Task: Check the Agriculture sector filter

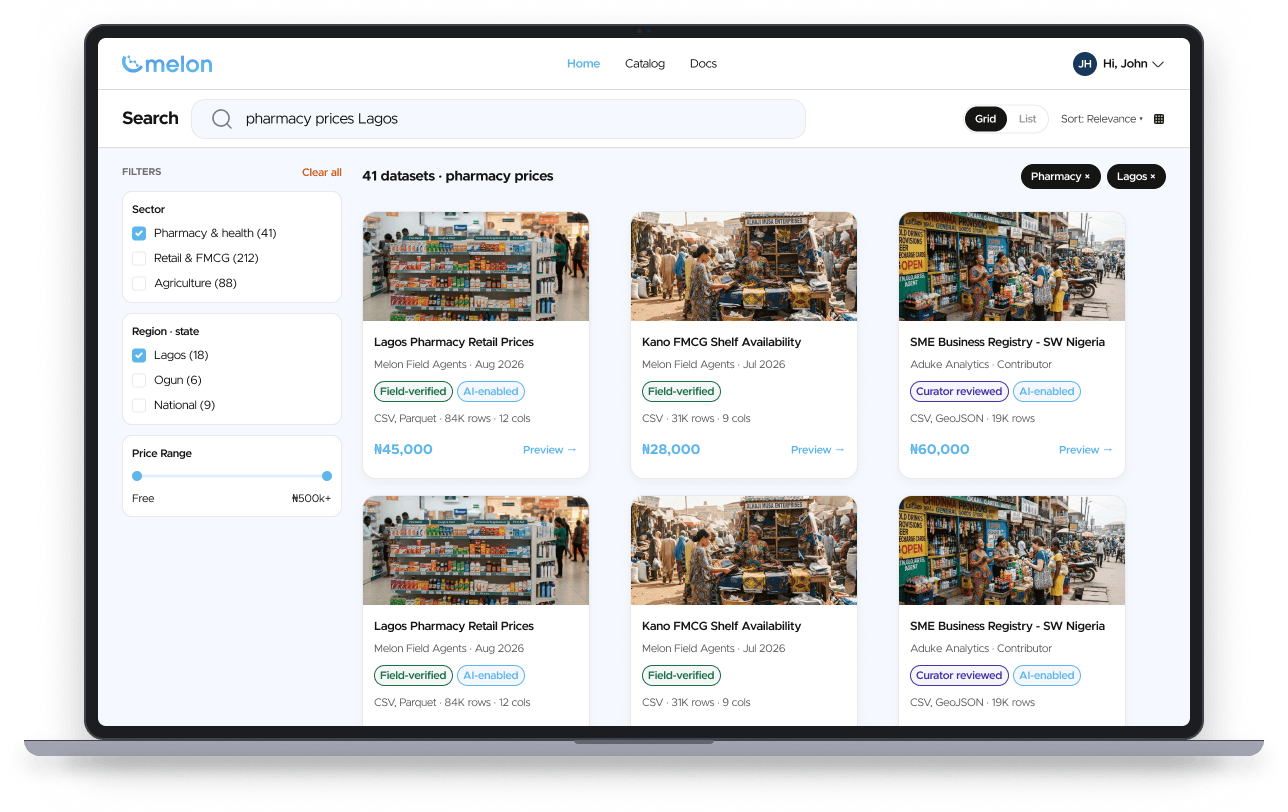Action: pyautogui.click(x=139, y=283)
